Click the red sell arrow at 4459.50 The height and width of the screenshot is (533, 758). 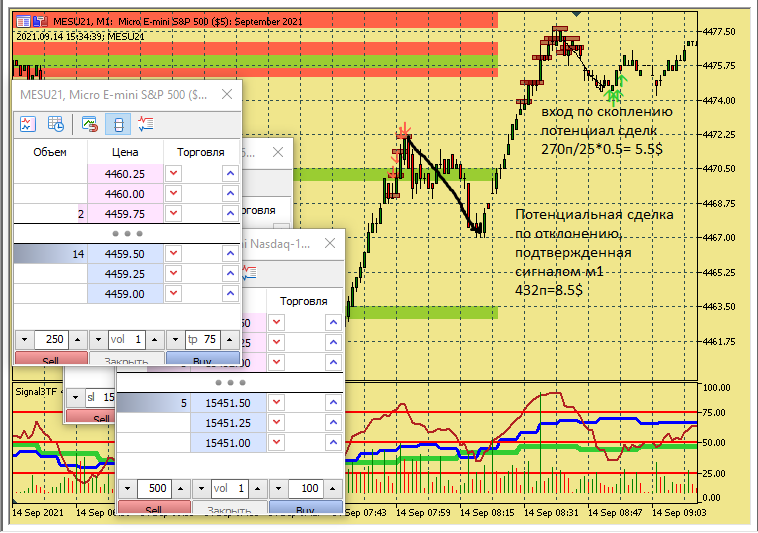[x=174, y=254]
